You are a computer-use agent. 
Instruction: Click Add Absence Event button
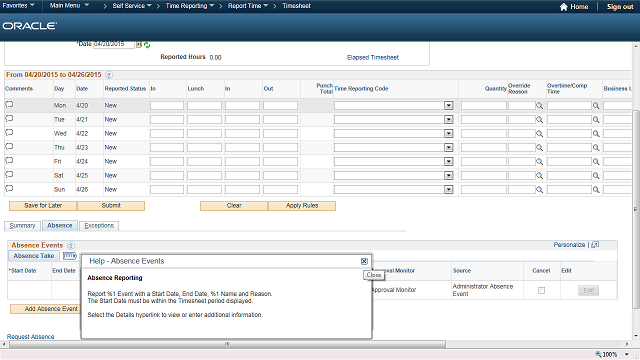[46, 309]
